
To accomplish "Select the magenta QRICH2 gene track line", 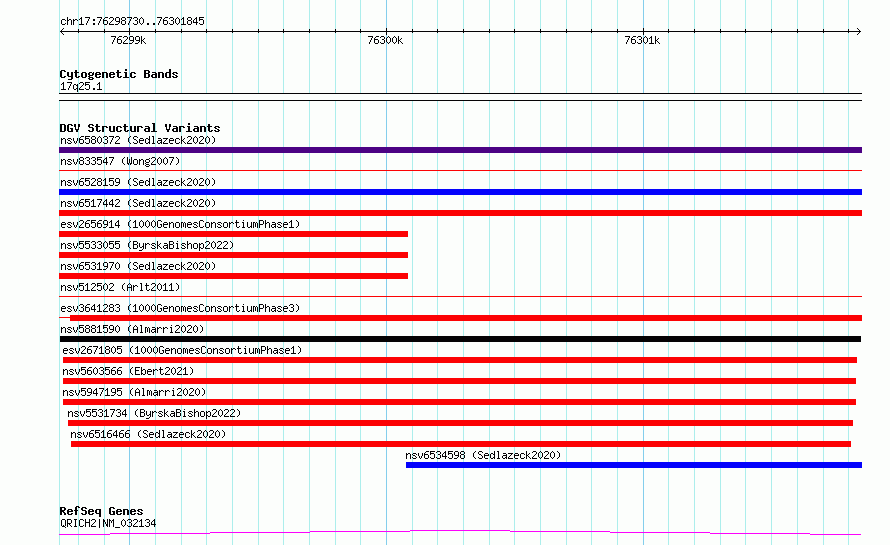I will (460, 533).
